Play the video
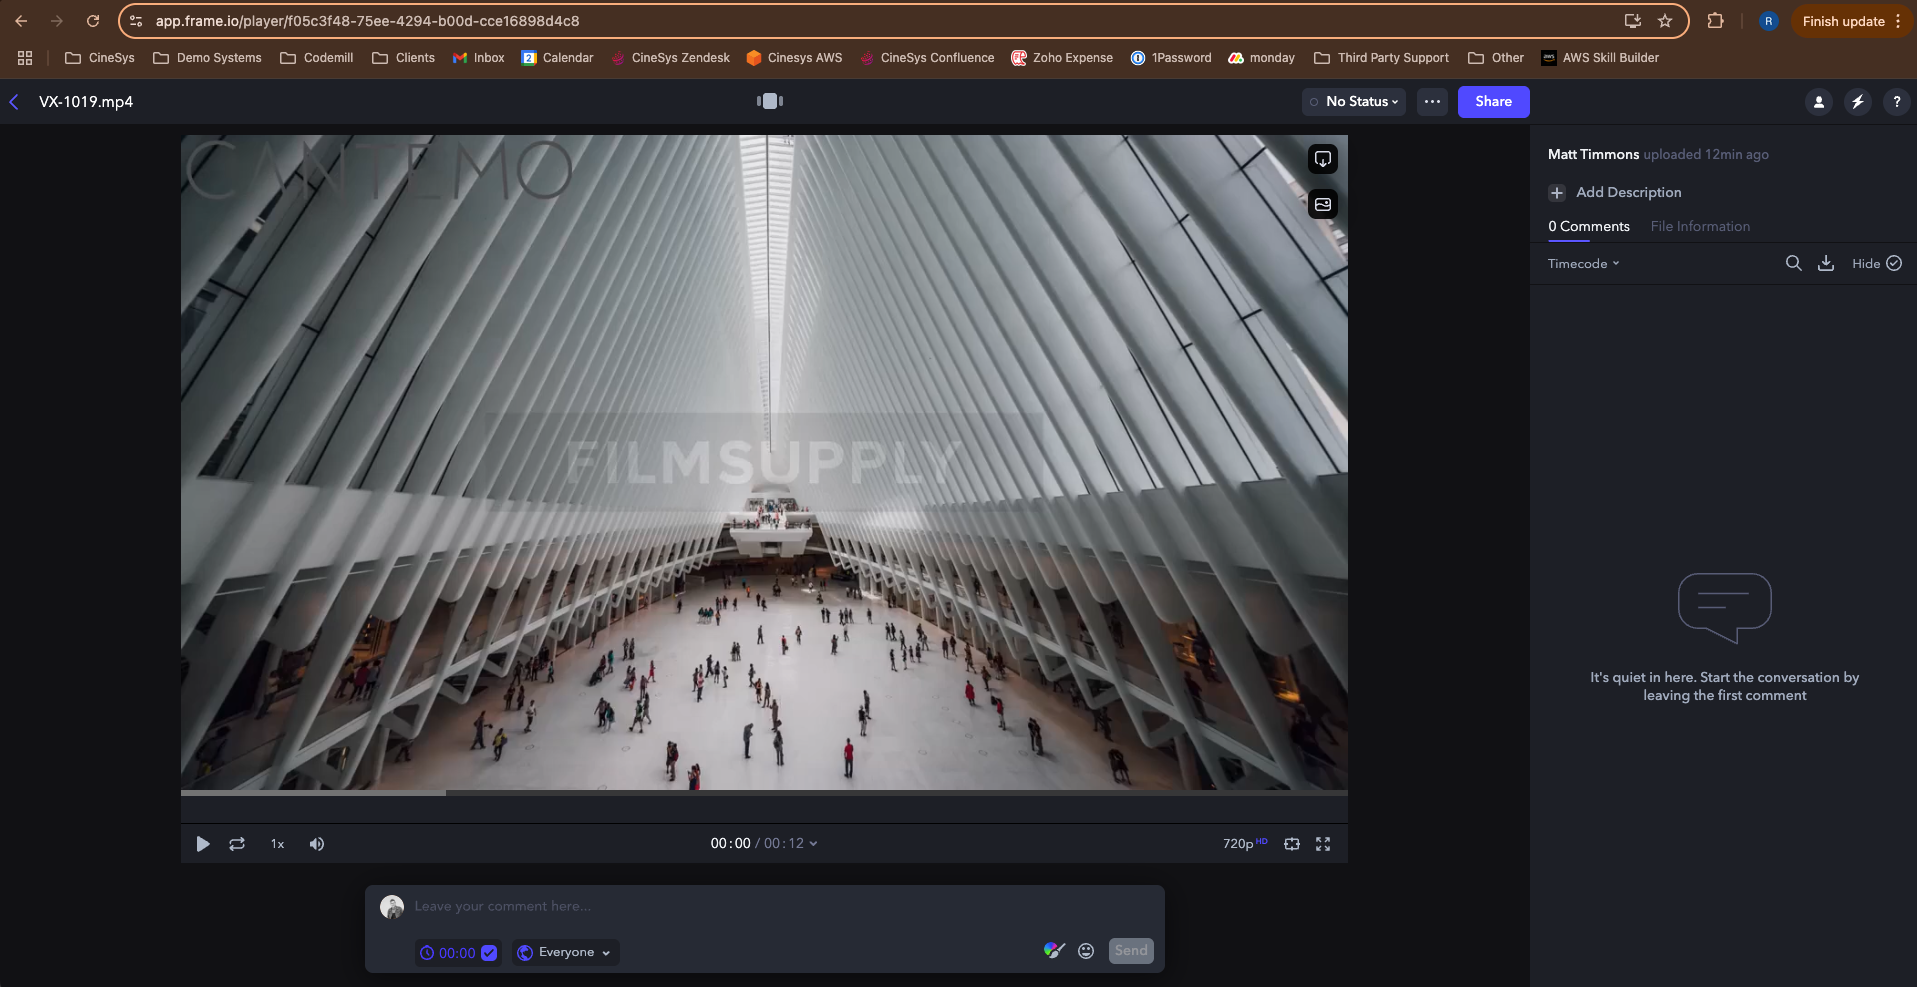Viewport: 1917px width, 987px height. click(x=203, y=844)
